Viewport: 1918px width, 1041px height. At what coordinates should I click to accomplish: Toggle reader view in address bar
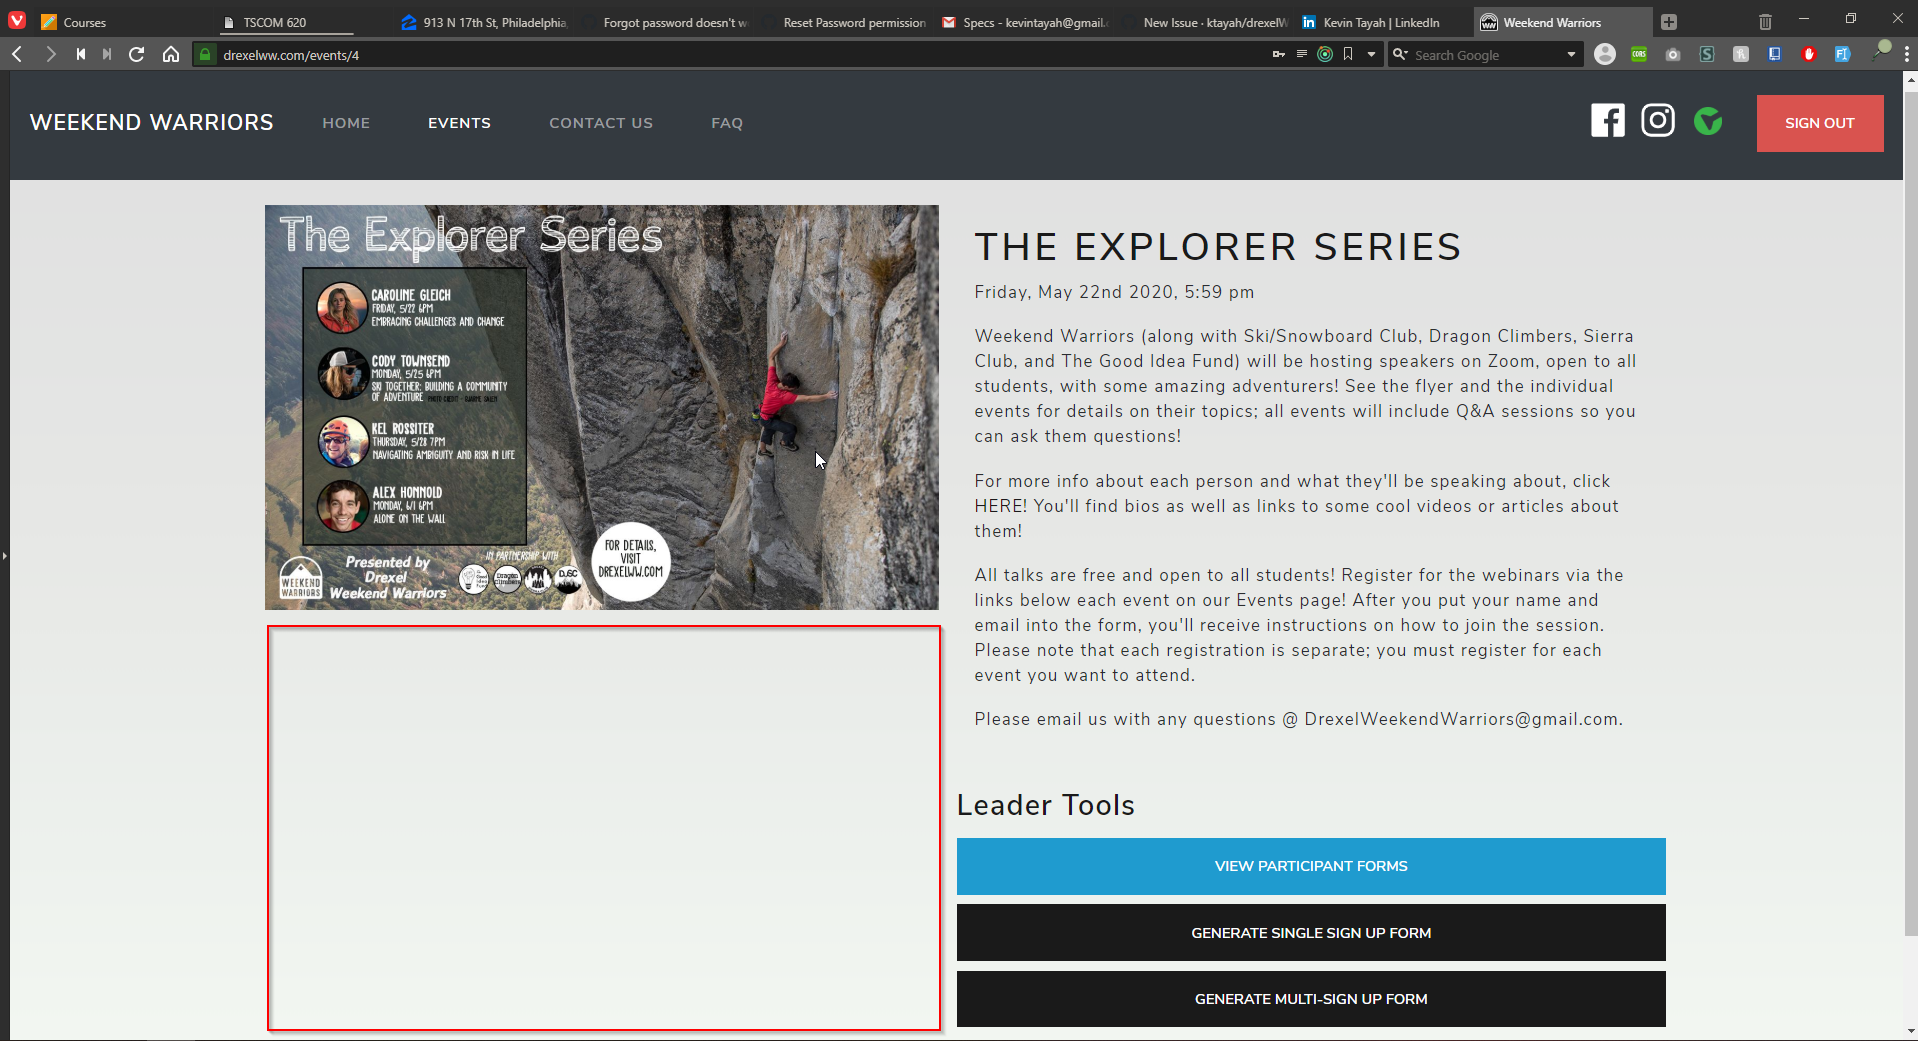tap(1301, 54)
